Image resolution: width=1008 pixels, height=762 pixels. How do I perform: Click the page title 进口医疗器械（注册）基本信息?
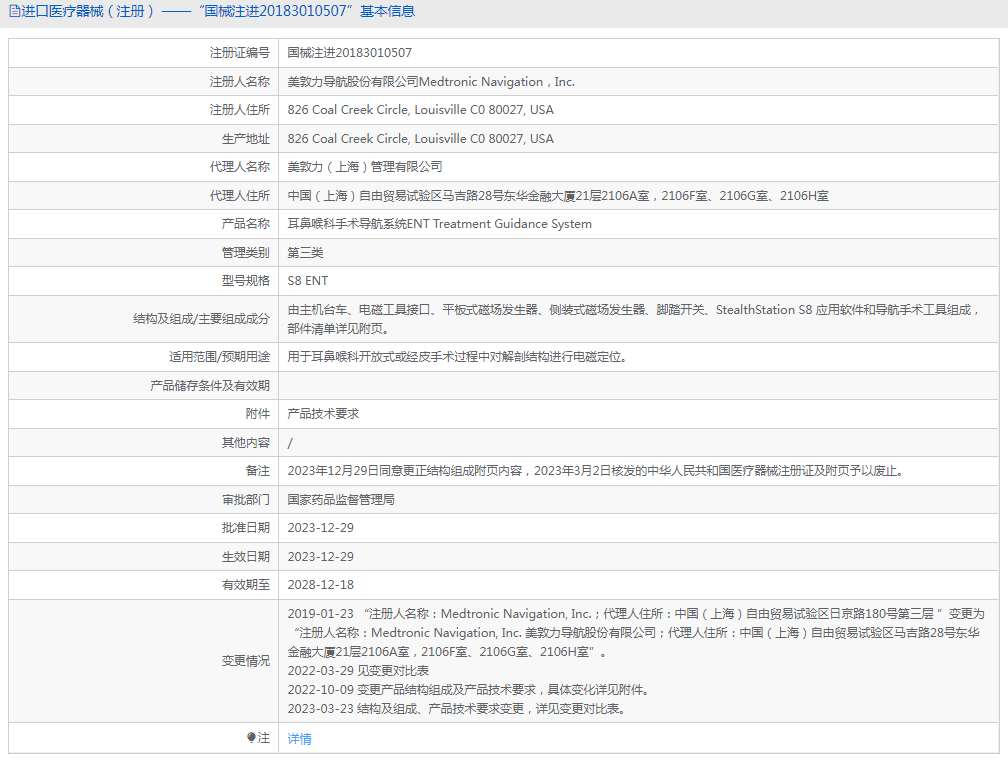(x=218, y=12)
